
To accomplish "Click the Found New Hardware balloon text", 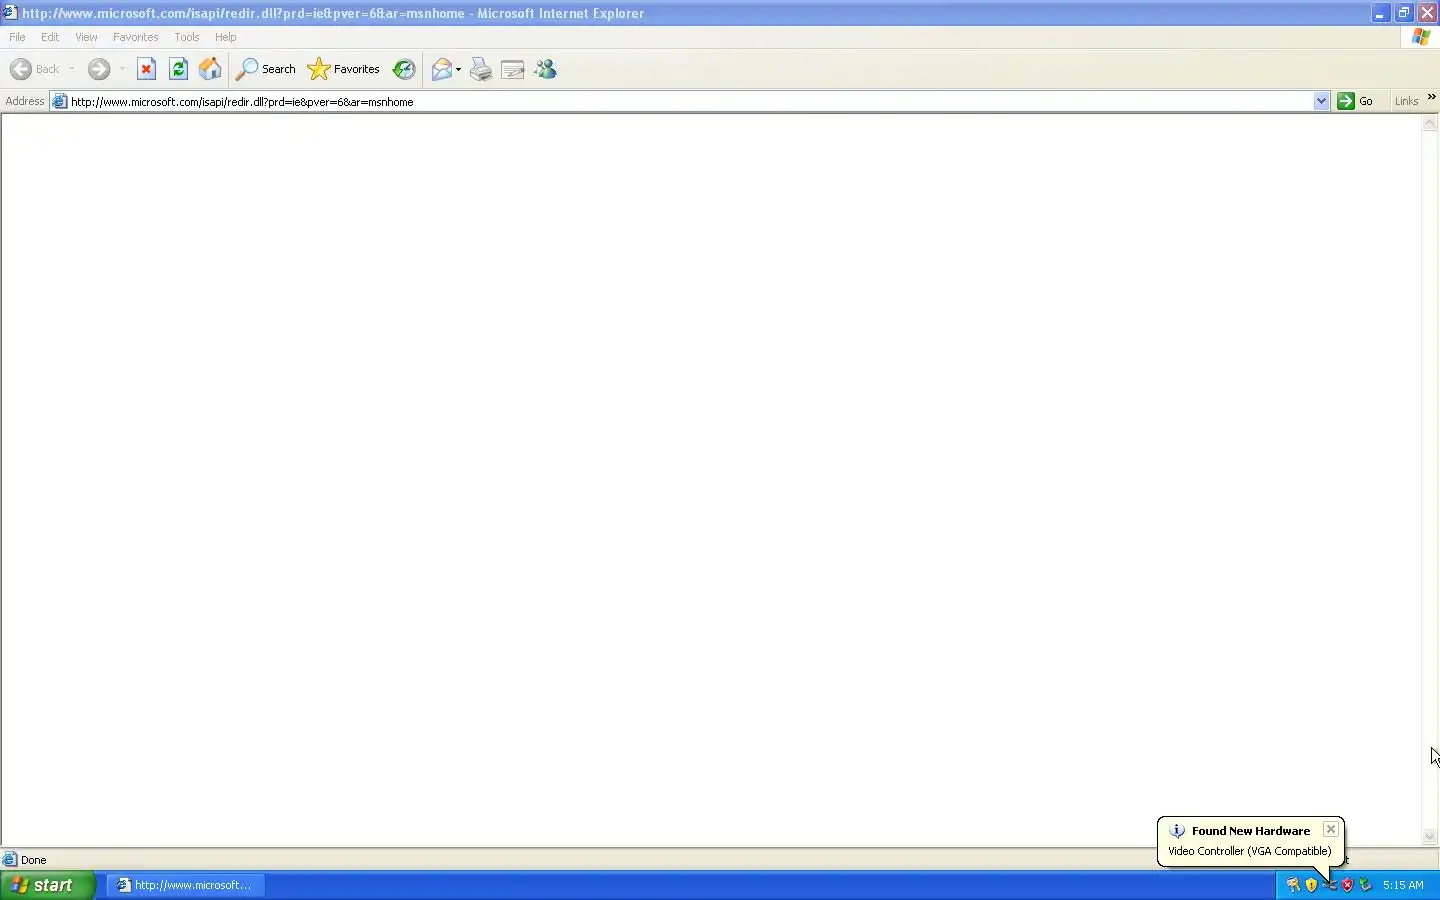I will point(1250,851).
